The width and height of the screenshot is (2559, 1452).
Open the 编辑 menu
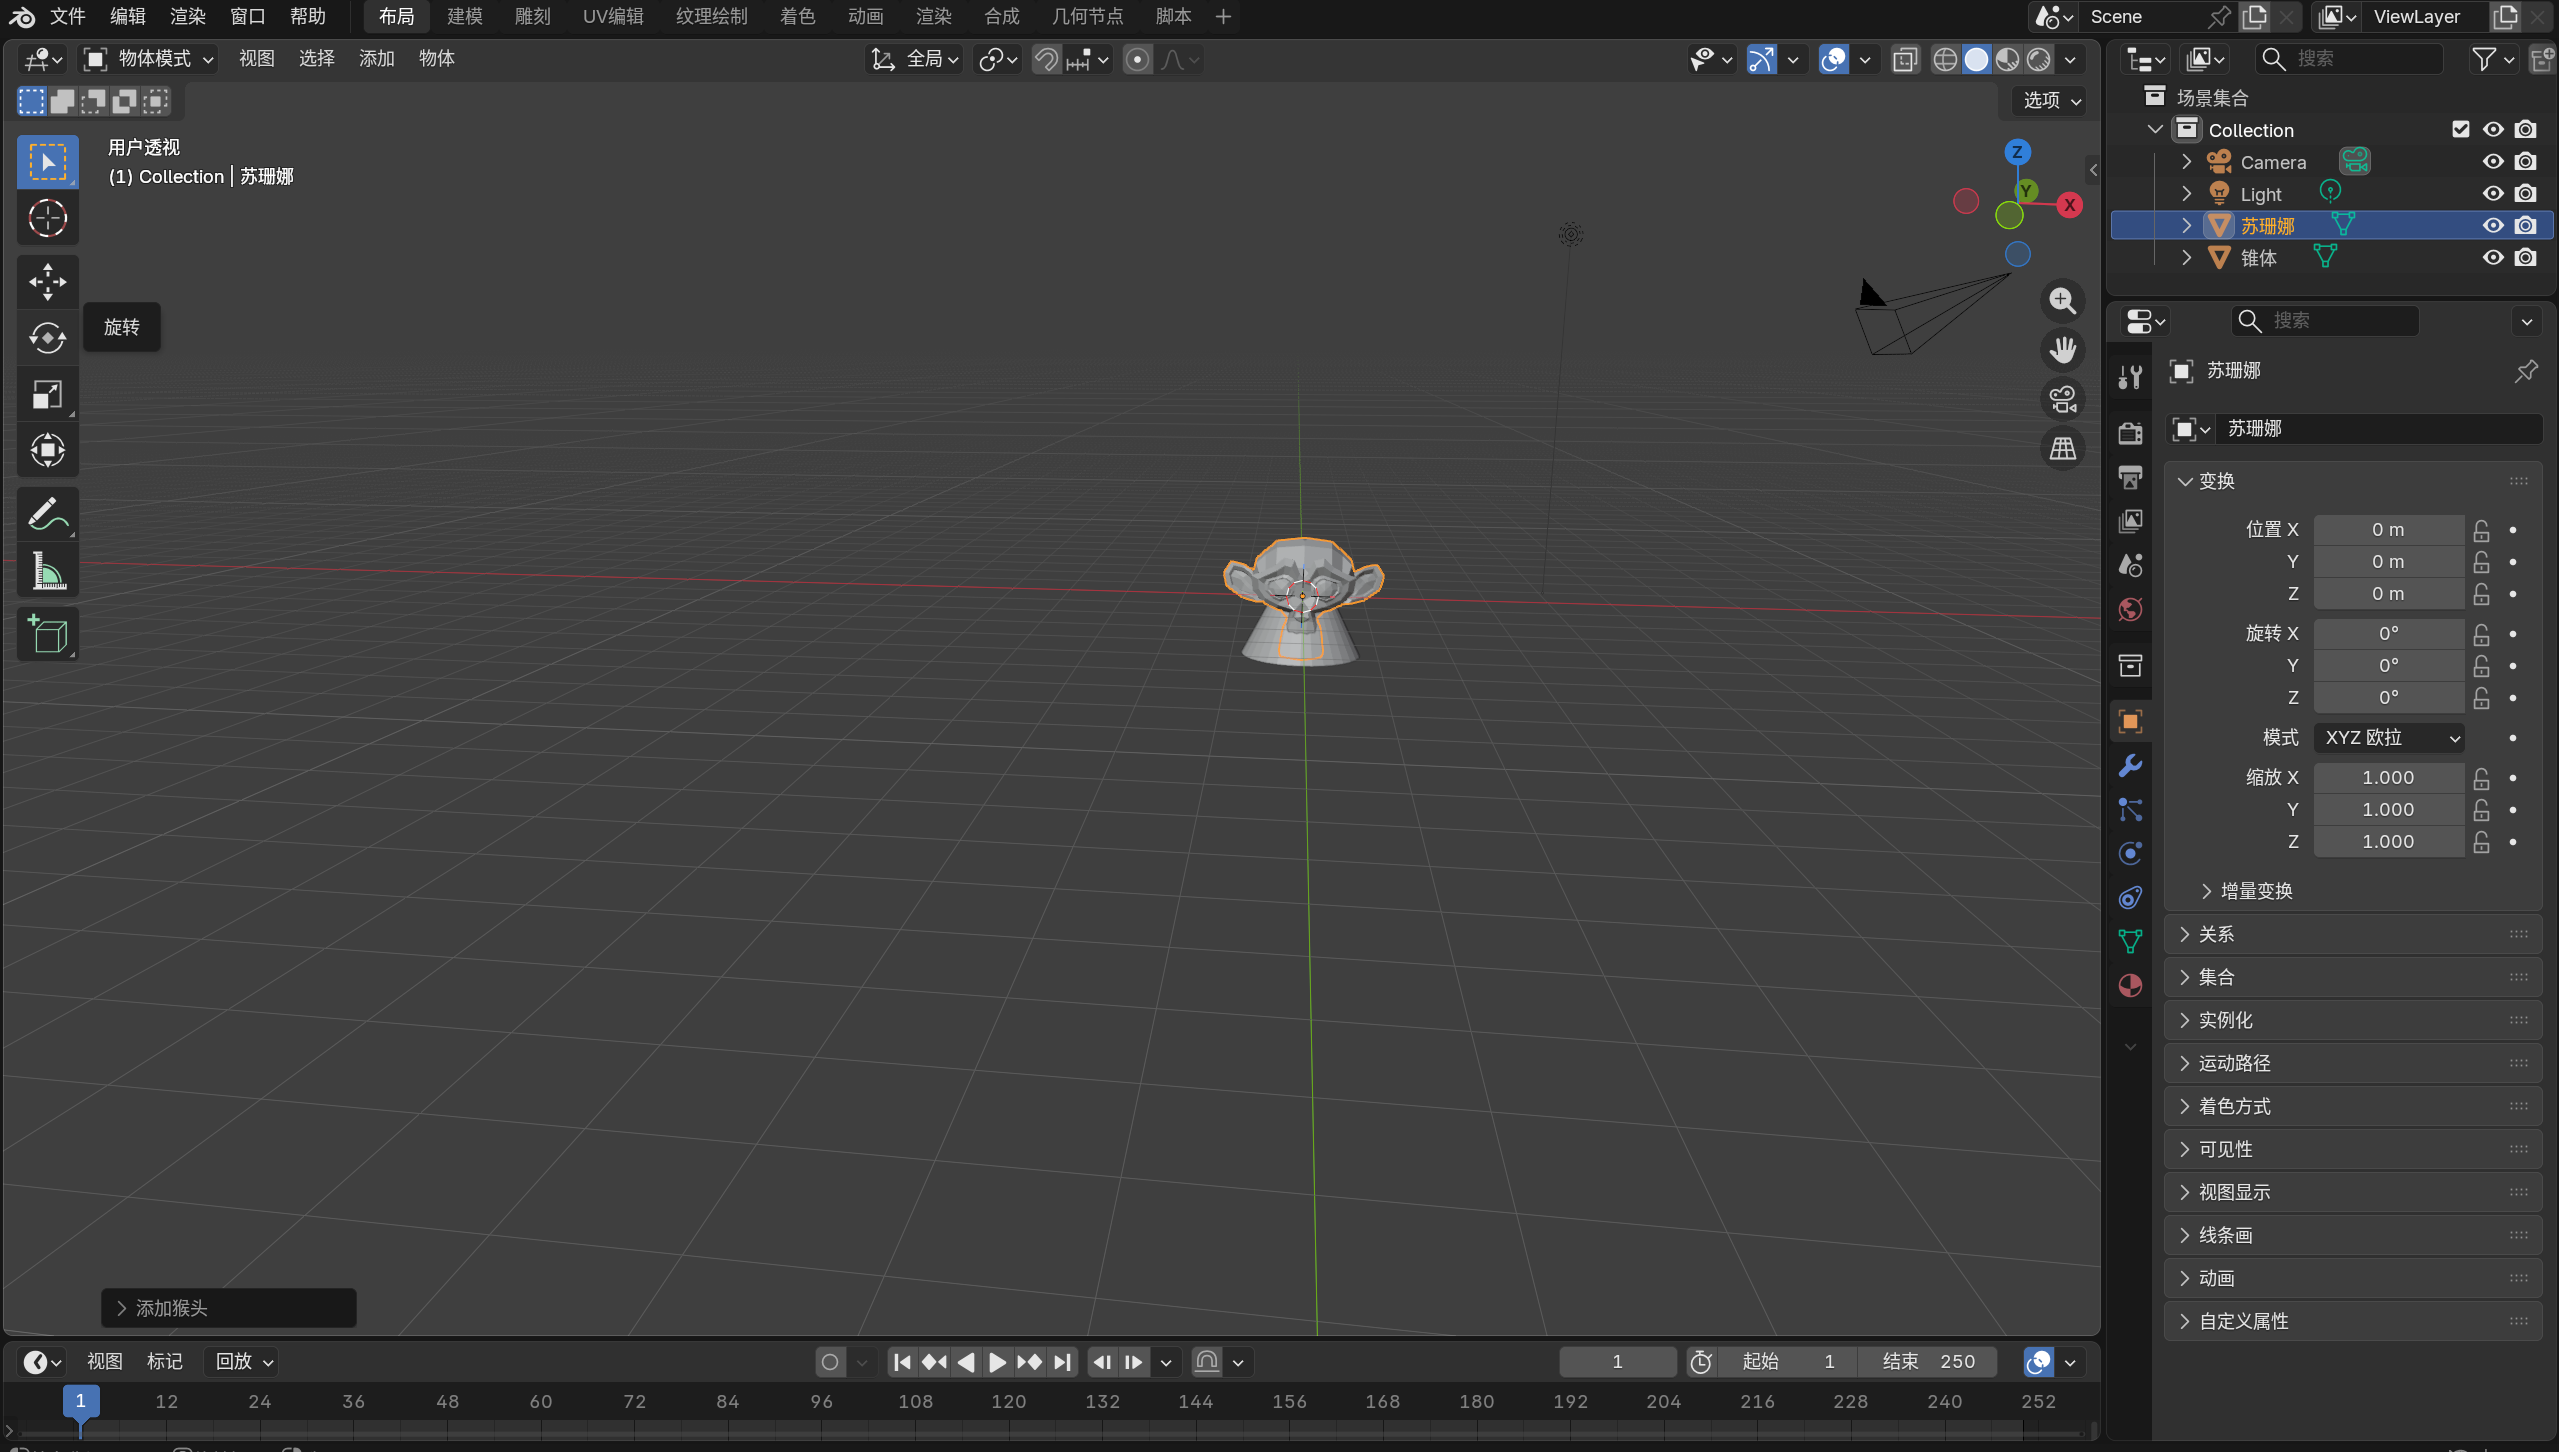pos(128,16)
